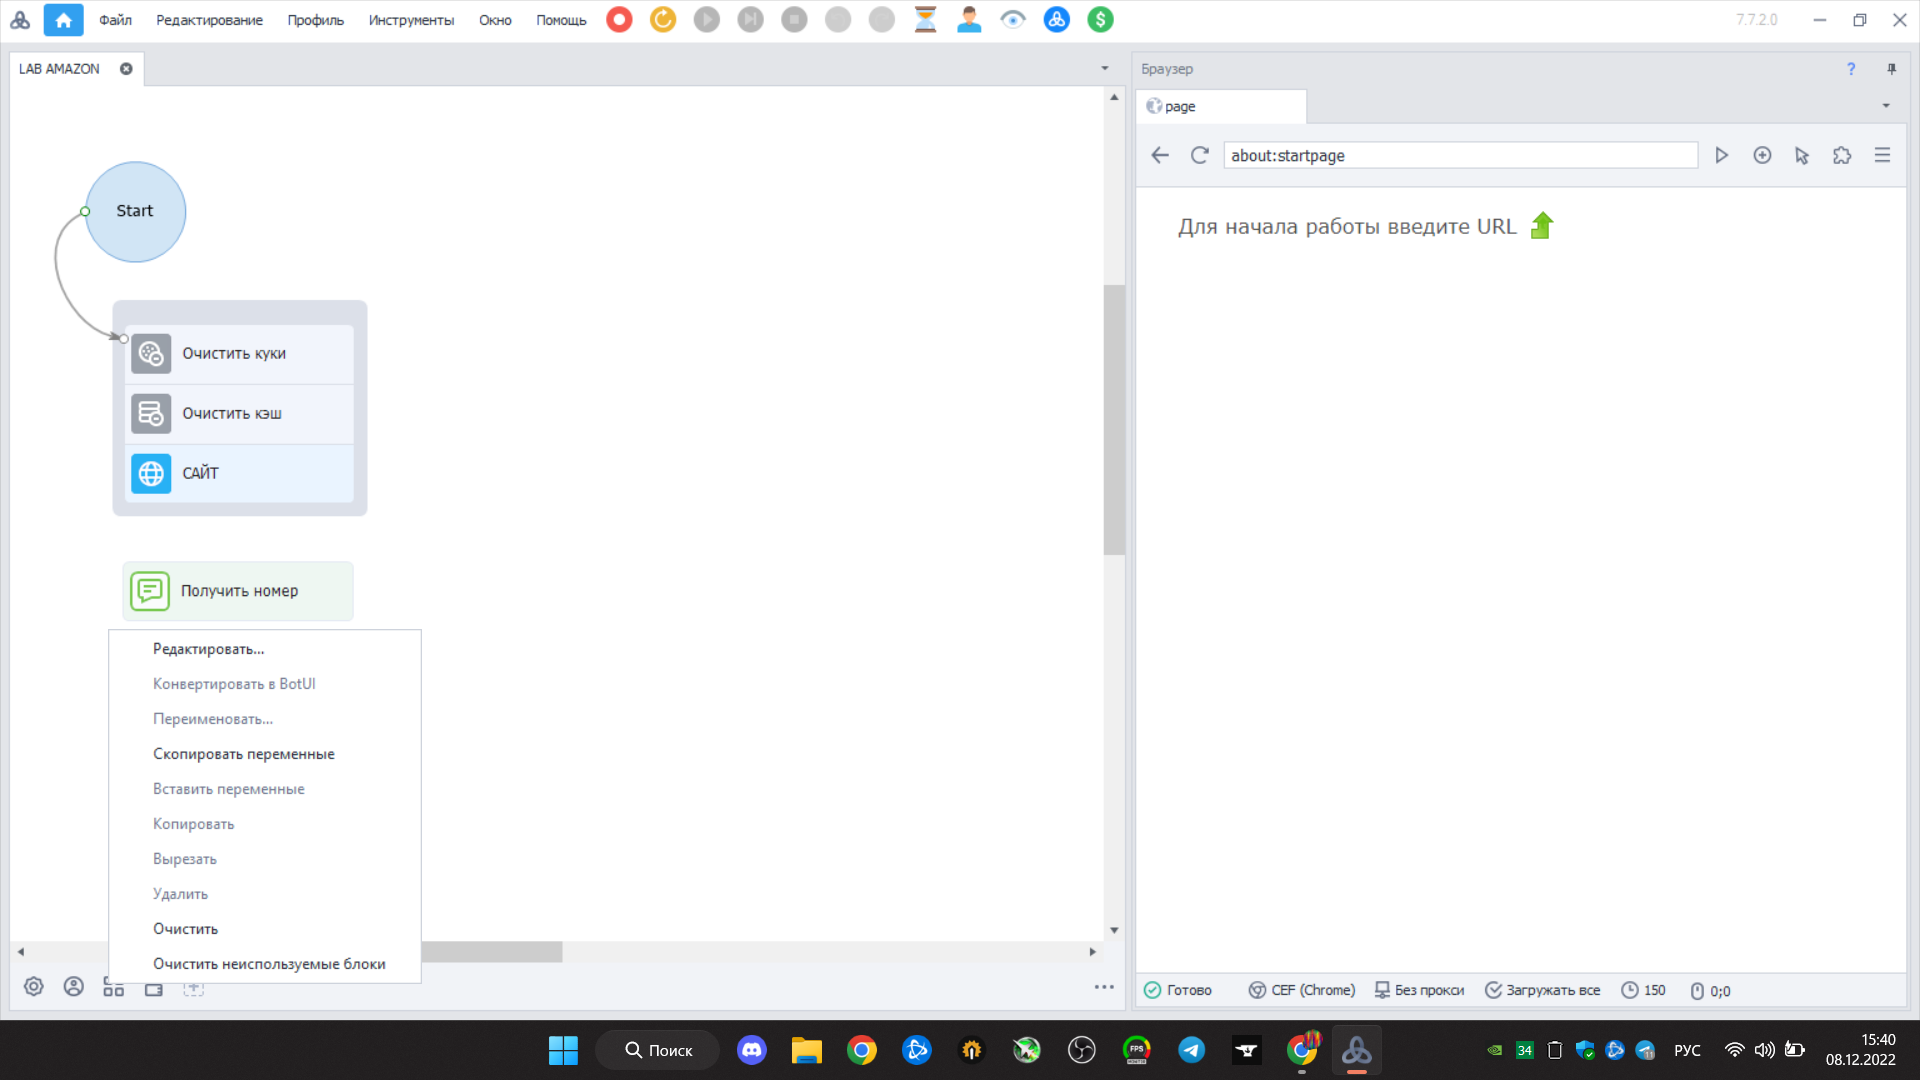1920x1080 pixels.
Task: Click the red record button in toolbar
Action: [619, 20]
